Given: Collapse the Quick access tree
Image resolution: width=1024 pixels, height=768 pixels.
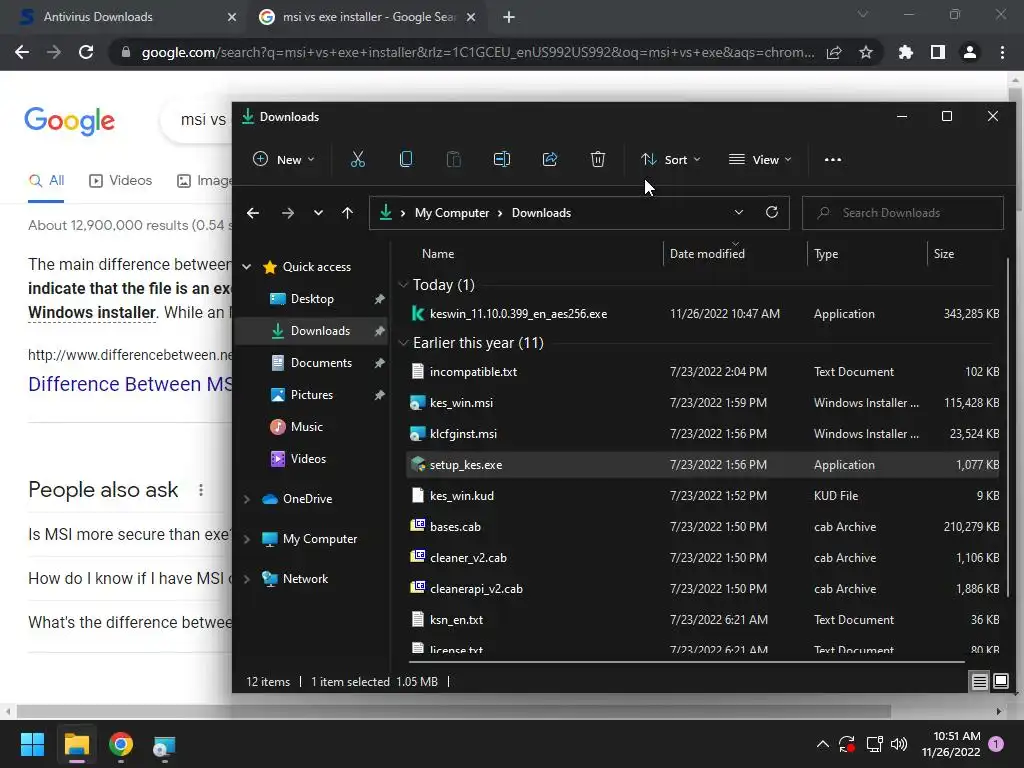Looking at the screenshot, I should pos(247,266).
